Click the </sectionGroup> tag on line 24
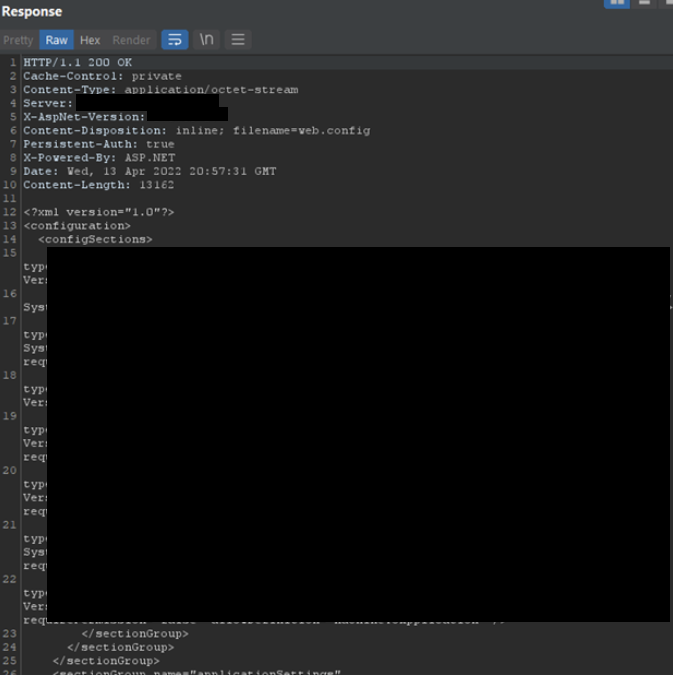Image resolution: width=673 pixels, height=675 pixels. 121,647
